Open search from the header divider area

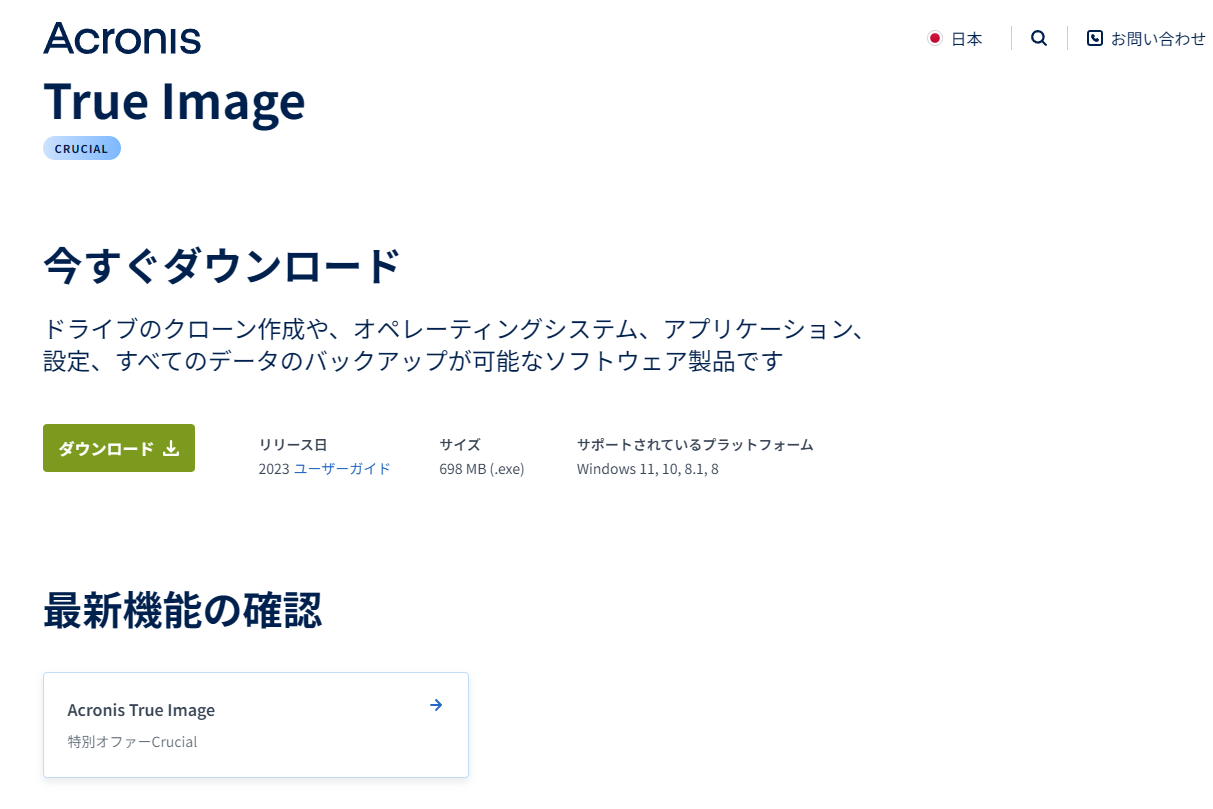[1039, 38]
